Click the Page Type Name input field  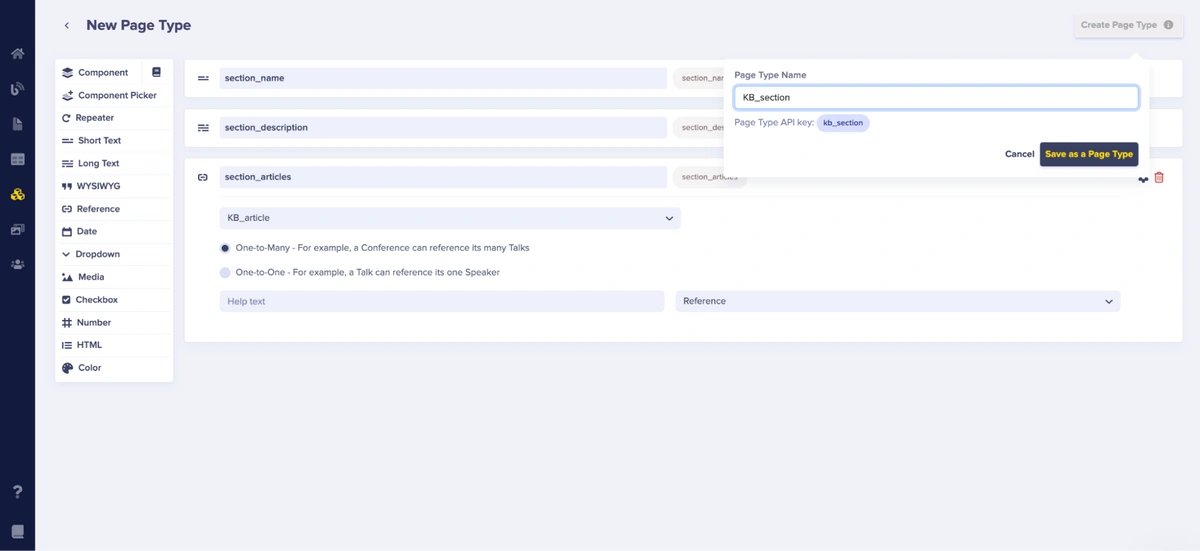tap(936, 98)
